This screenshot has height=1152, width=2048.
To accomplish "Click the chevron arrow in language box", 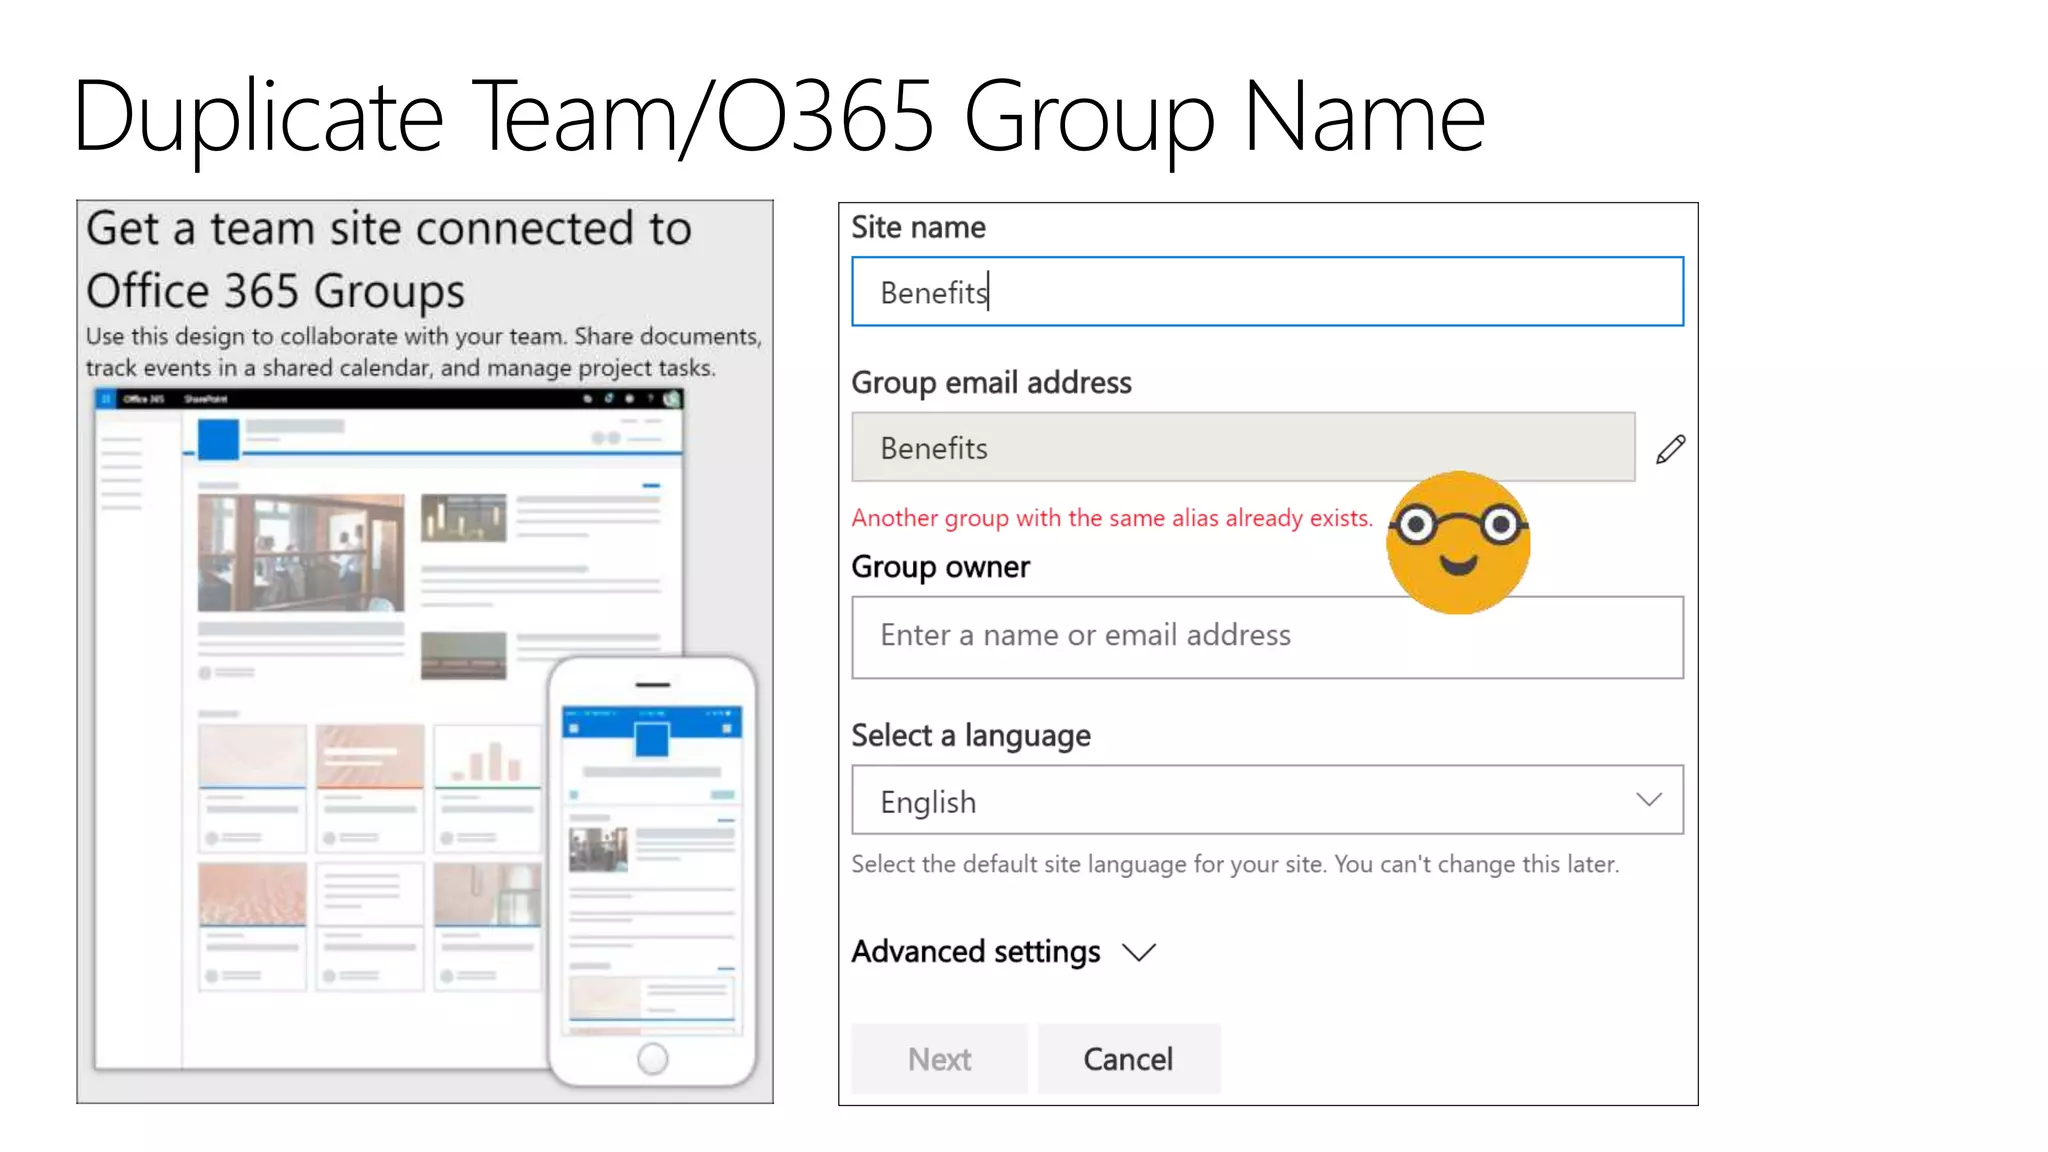I will (x=1648, y=800).
